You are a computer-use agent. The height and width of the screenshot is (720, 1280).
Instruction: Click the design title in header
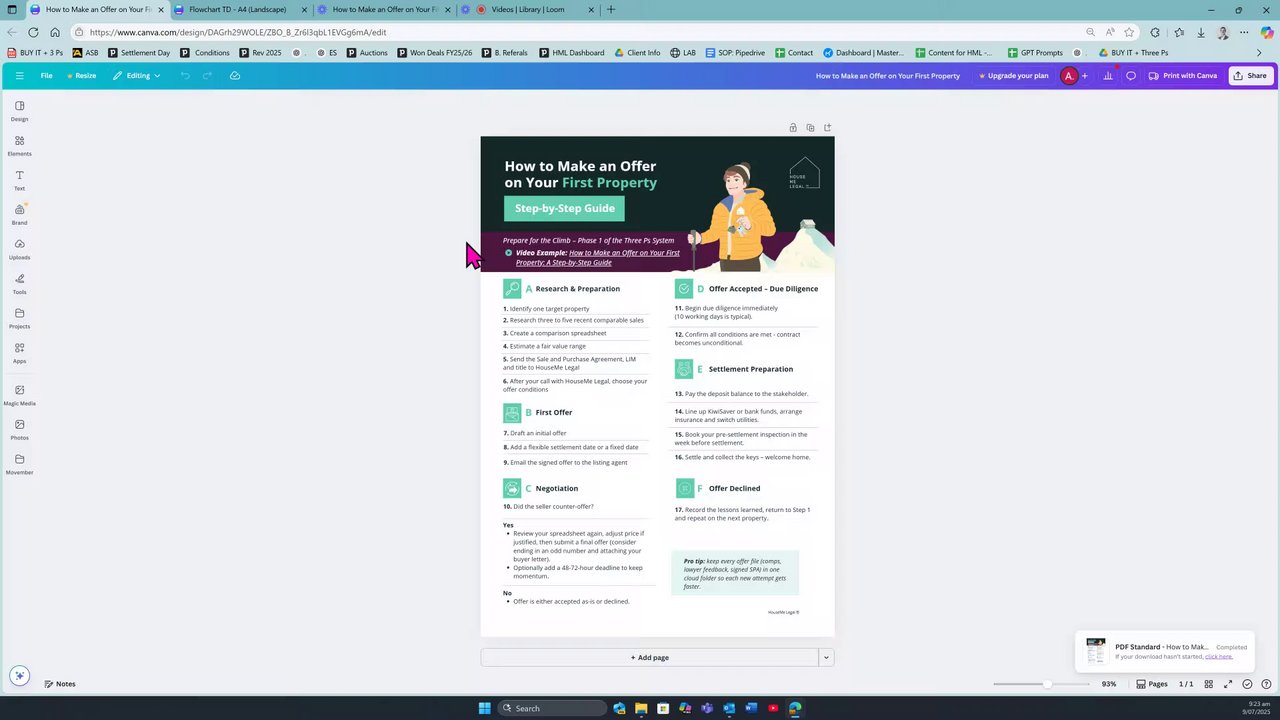pyautogui.click(x=887, y=76)
